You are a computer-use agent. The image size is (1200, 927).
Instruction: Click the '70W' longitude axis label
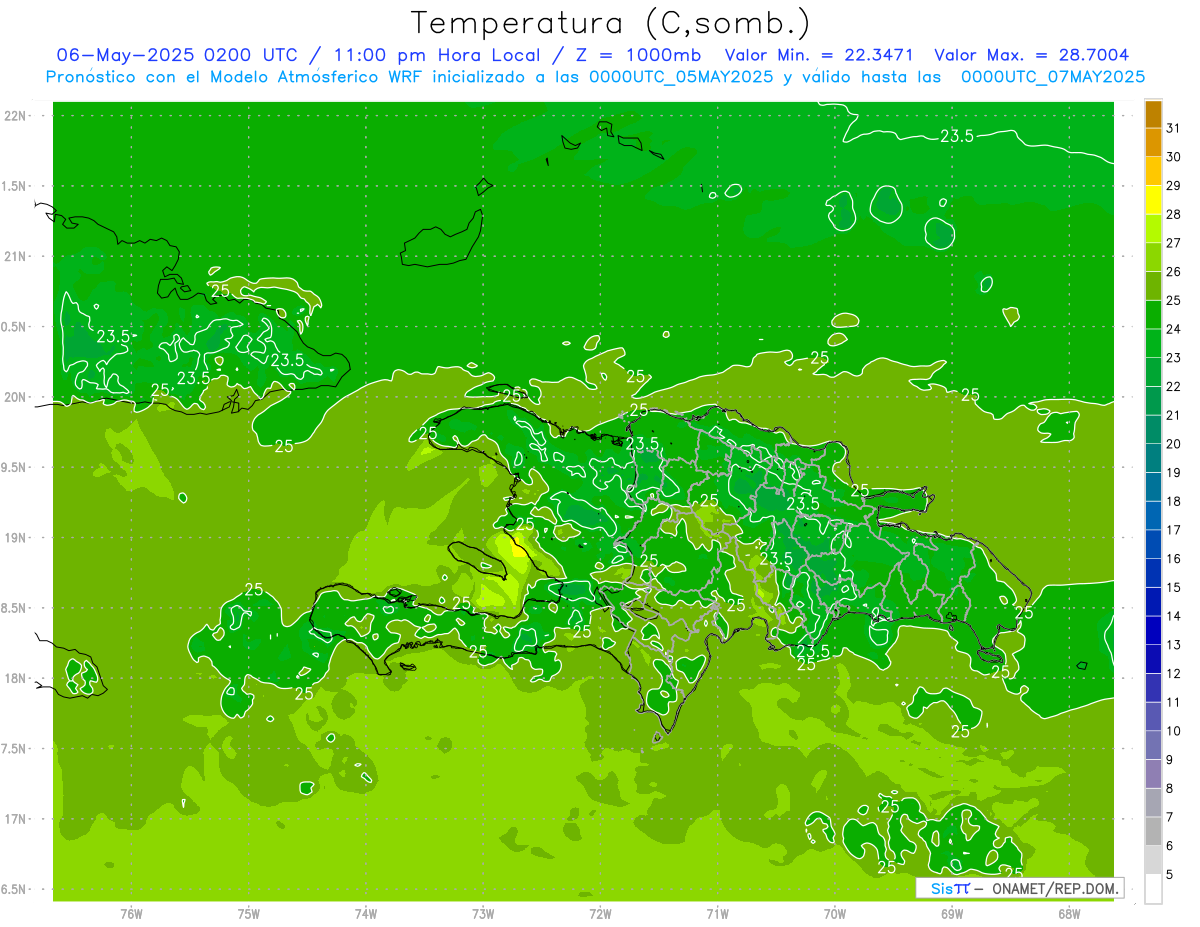pyautogui.click(x=834, y=914)
